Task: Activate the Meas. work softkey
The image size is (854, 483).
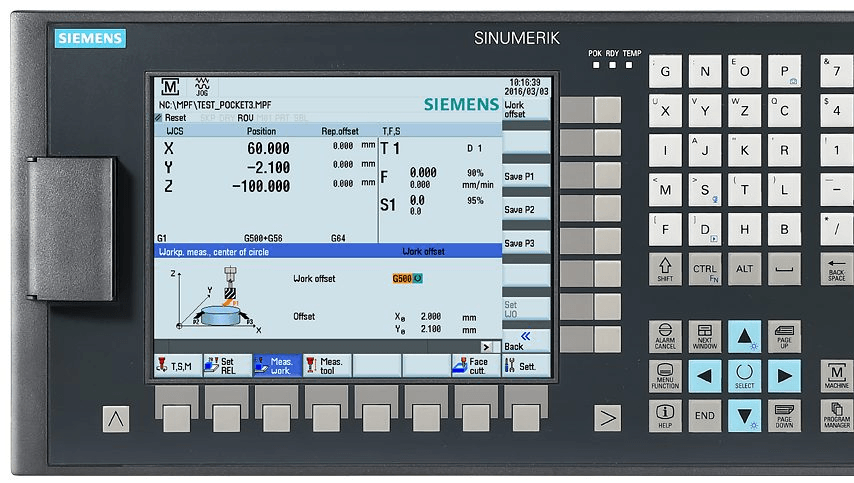Action: (277, 365)
